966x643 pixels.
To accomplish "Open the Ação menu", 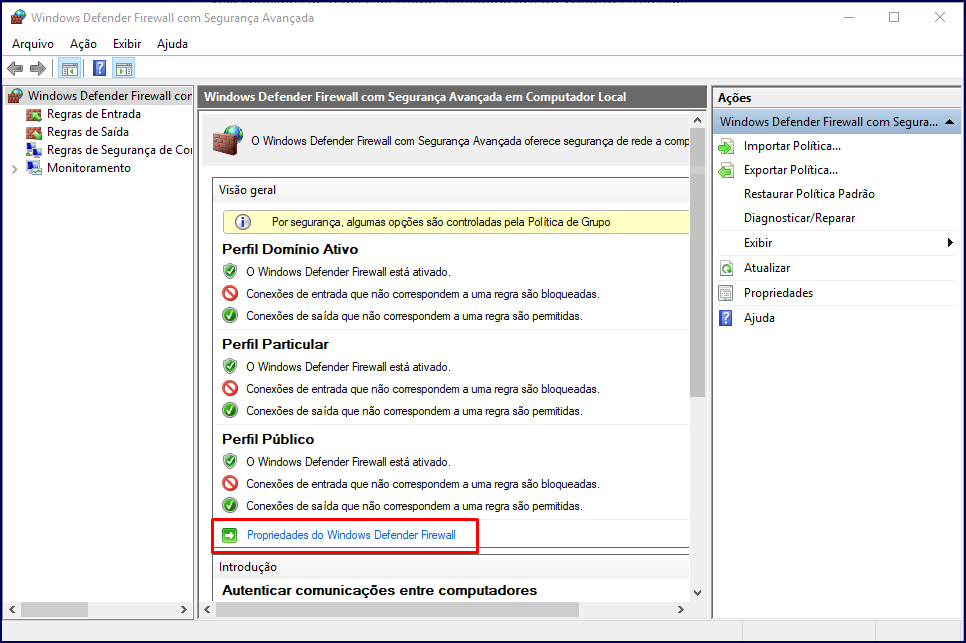I will (83, 44).
